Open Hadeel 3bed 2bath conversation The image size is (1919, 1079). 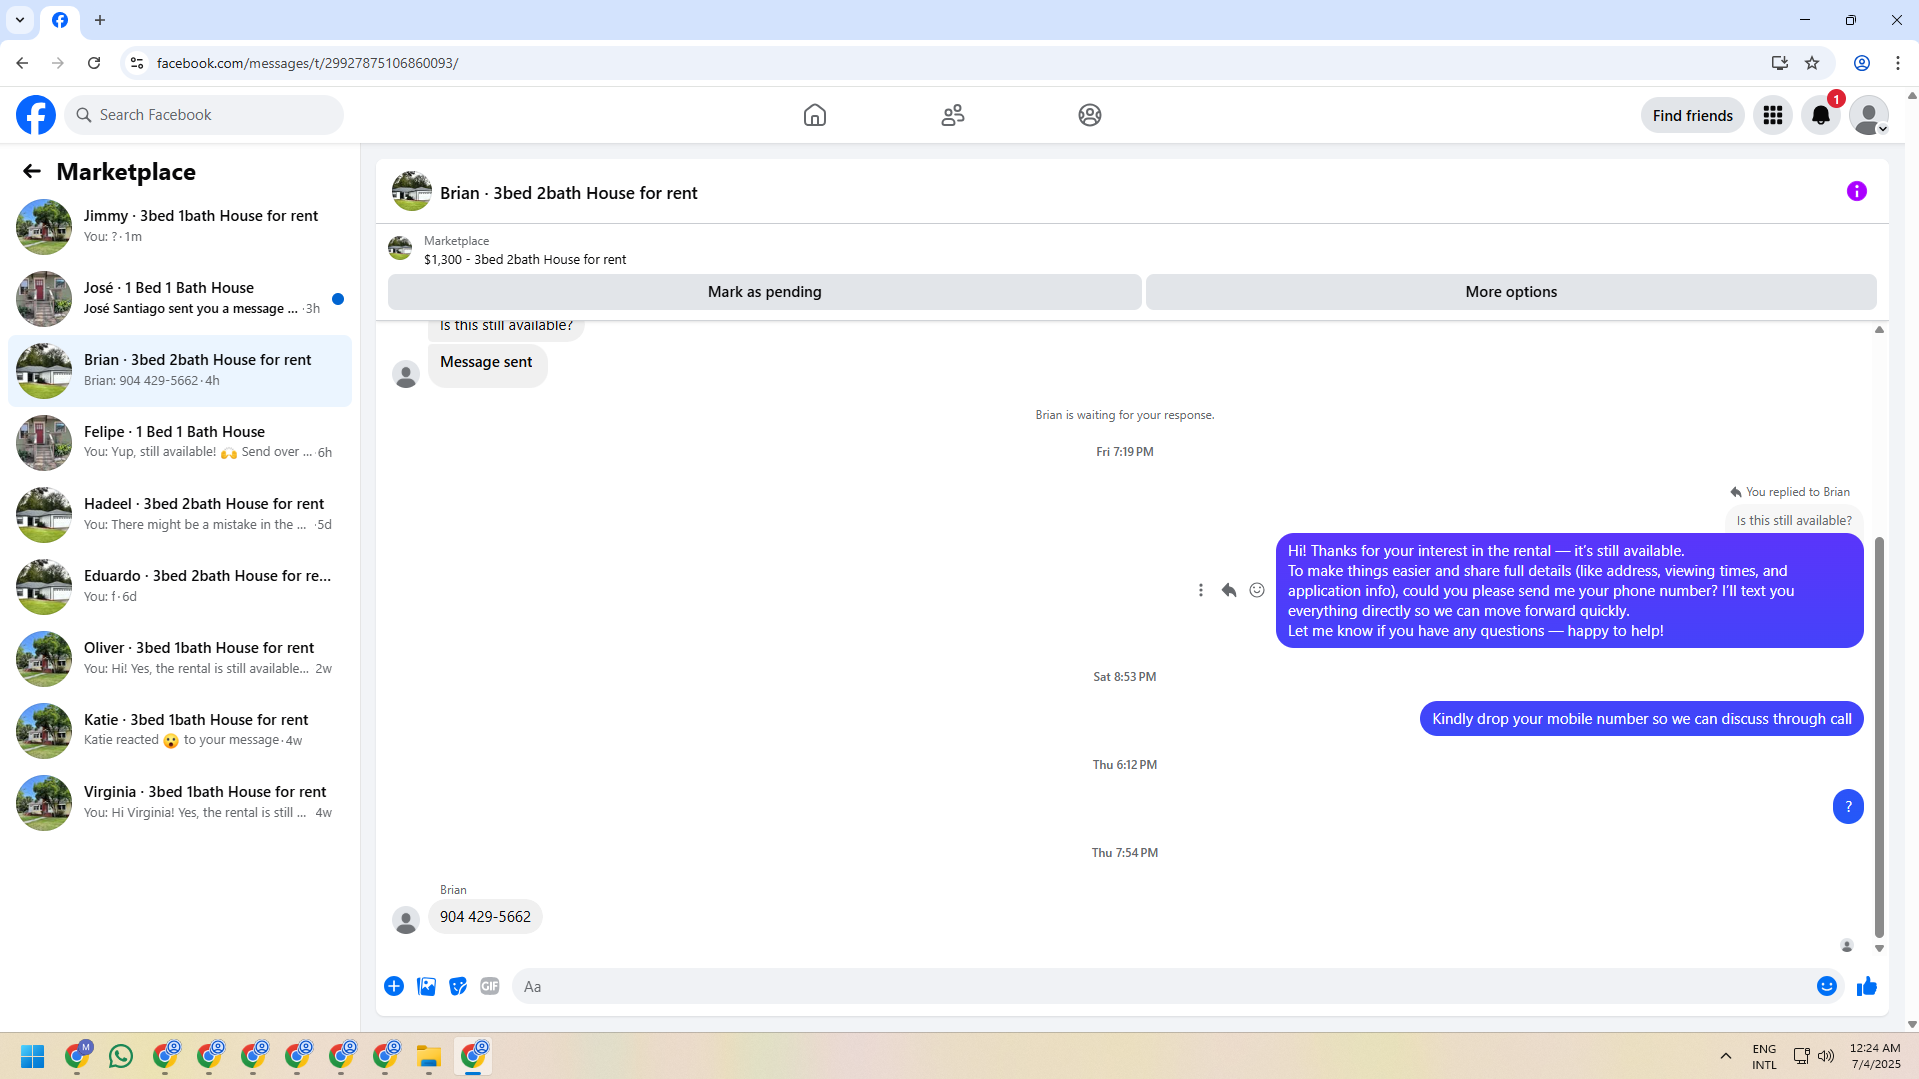coord(180,515)
